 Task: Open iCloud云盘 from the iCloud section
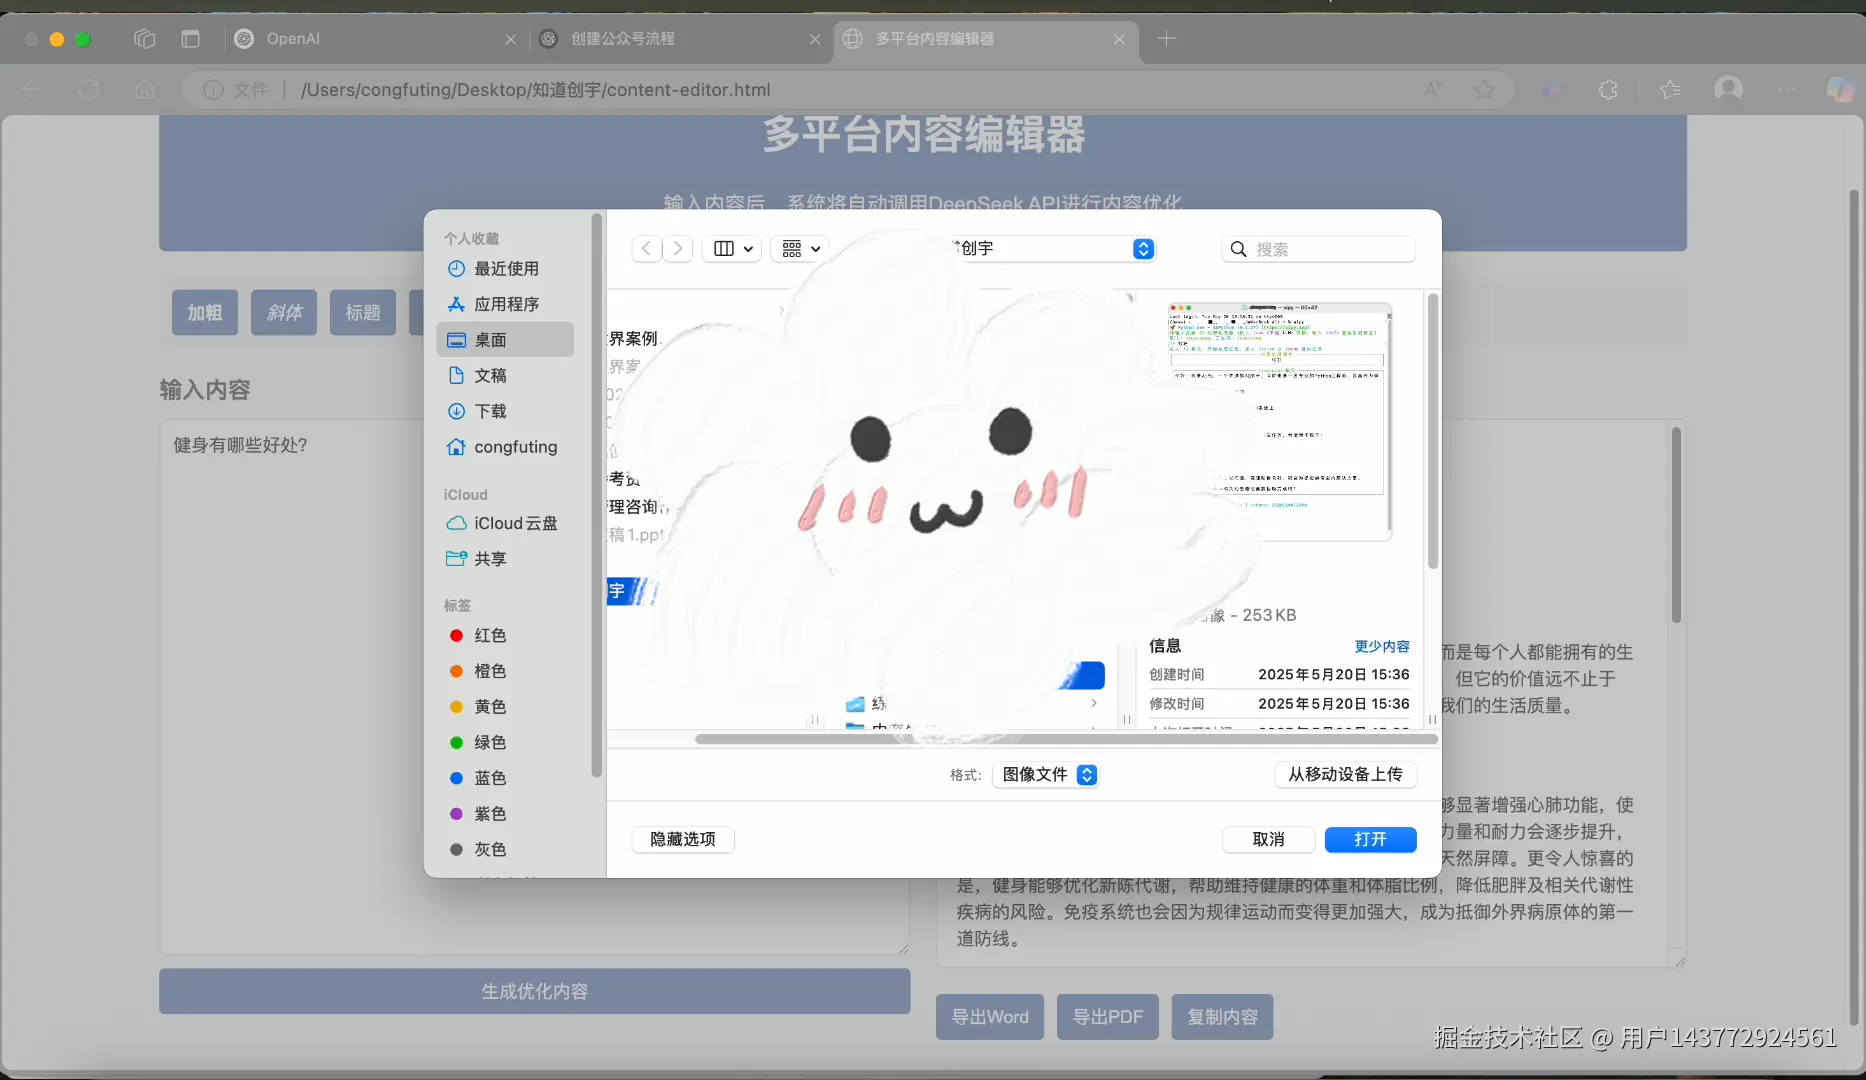(514, 523)
